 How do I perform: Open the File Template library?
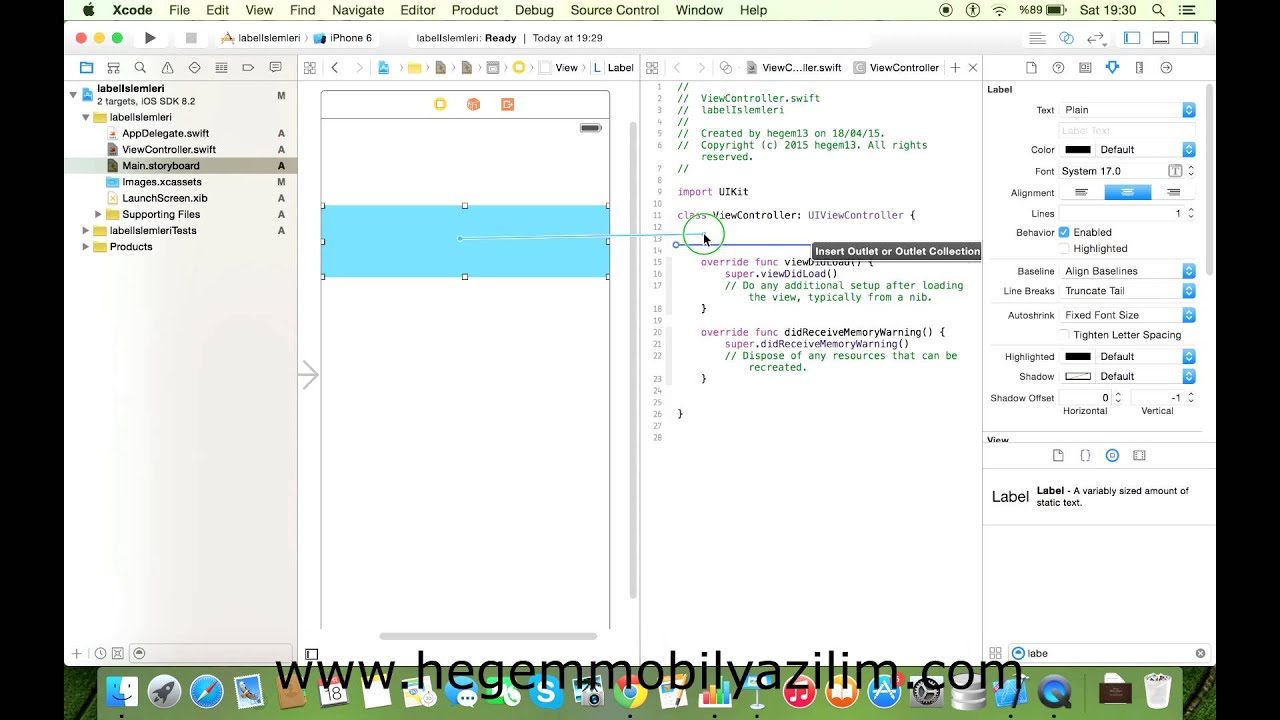[x=1058, y=455]
